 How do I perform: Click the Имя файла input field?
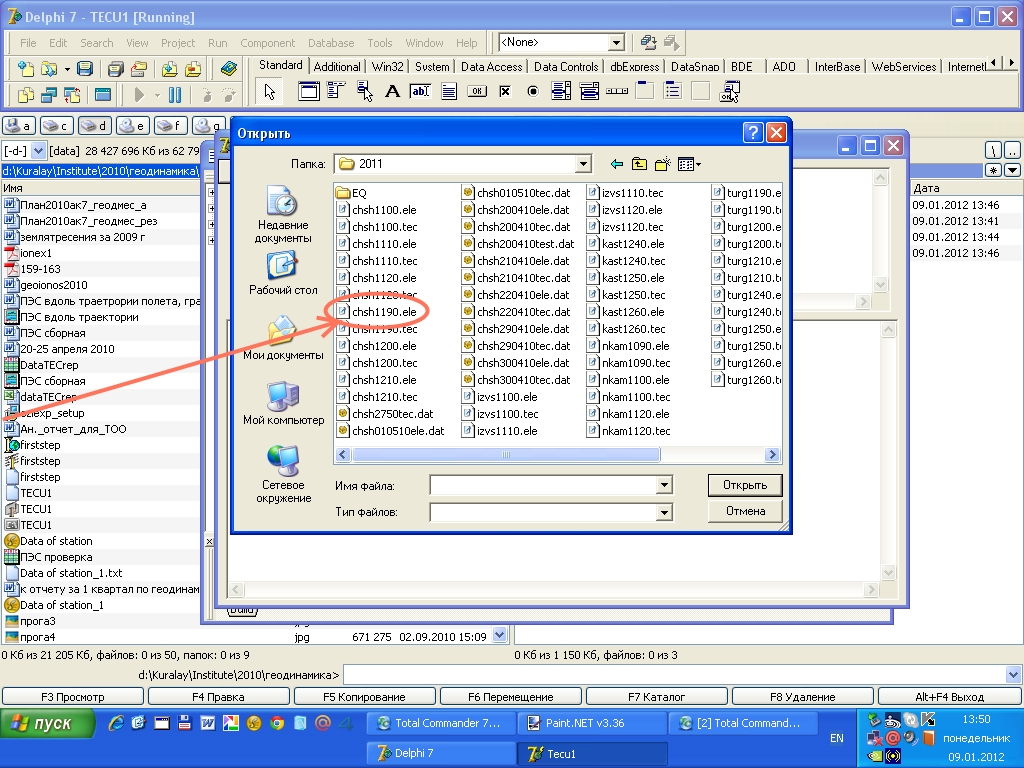543,485
